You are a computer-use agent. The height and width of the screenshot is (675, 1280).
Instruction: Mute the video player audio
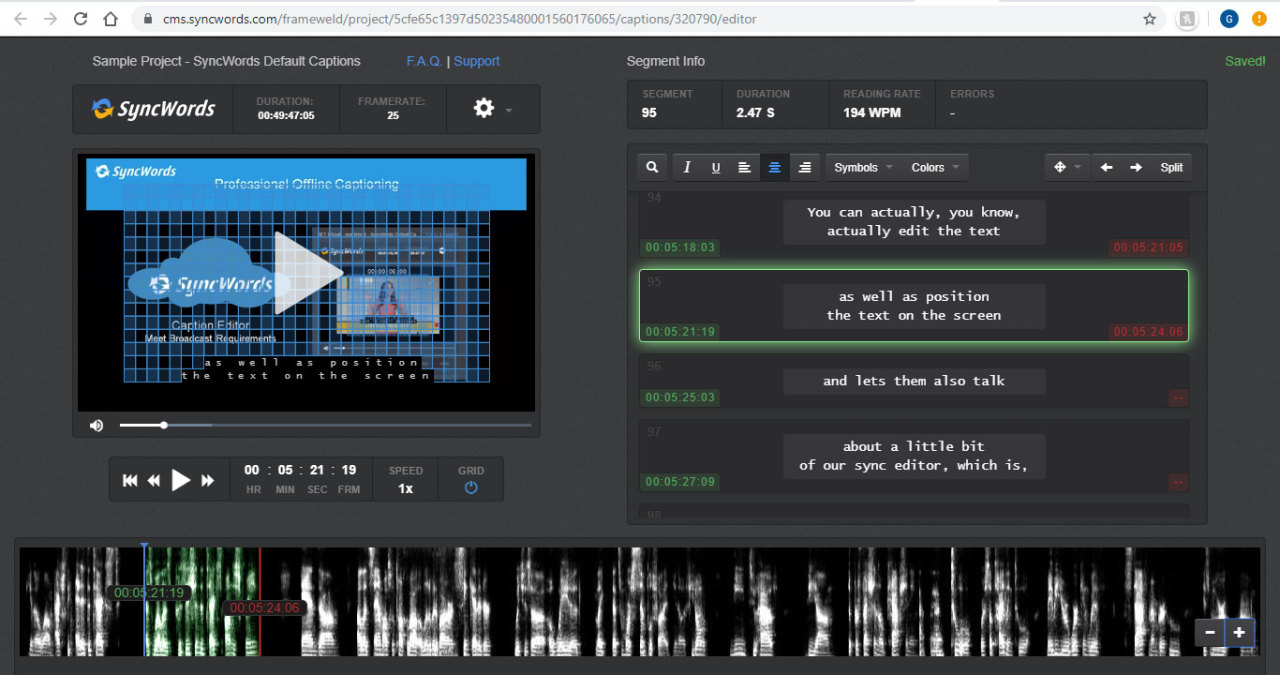coord(96,424)
